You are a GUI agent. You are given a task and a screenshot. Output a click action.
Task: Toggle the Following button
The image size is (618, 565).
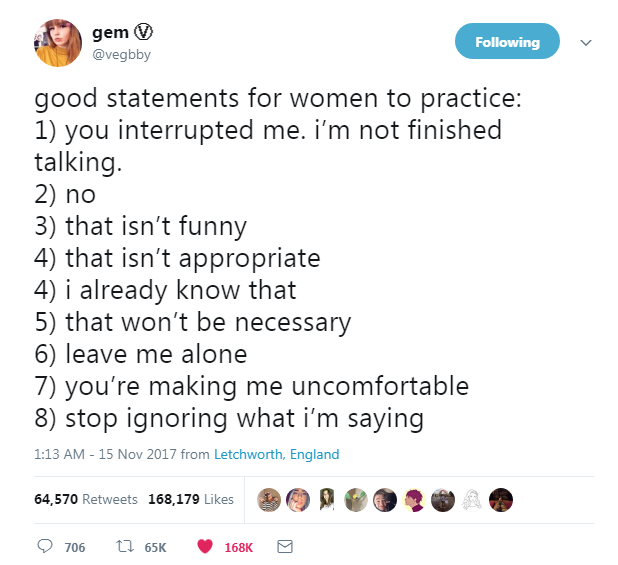(x=507, y=42)
